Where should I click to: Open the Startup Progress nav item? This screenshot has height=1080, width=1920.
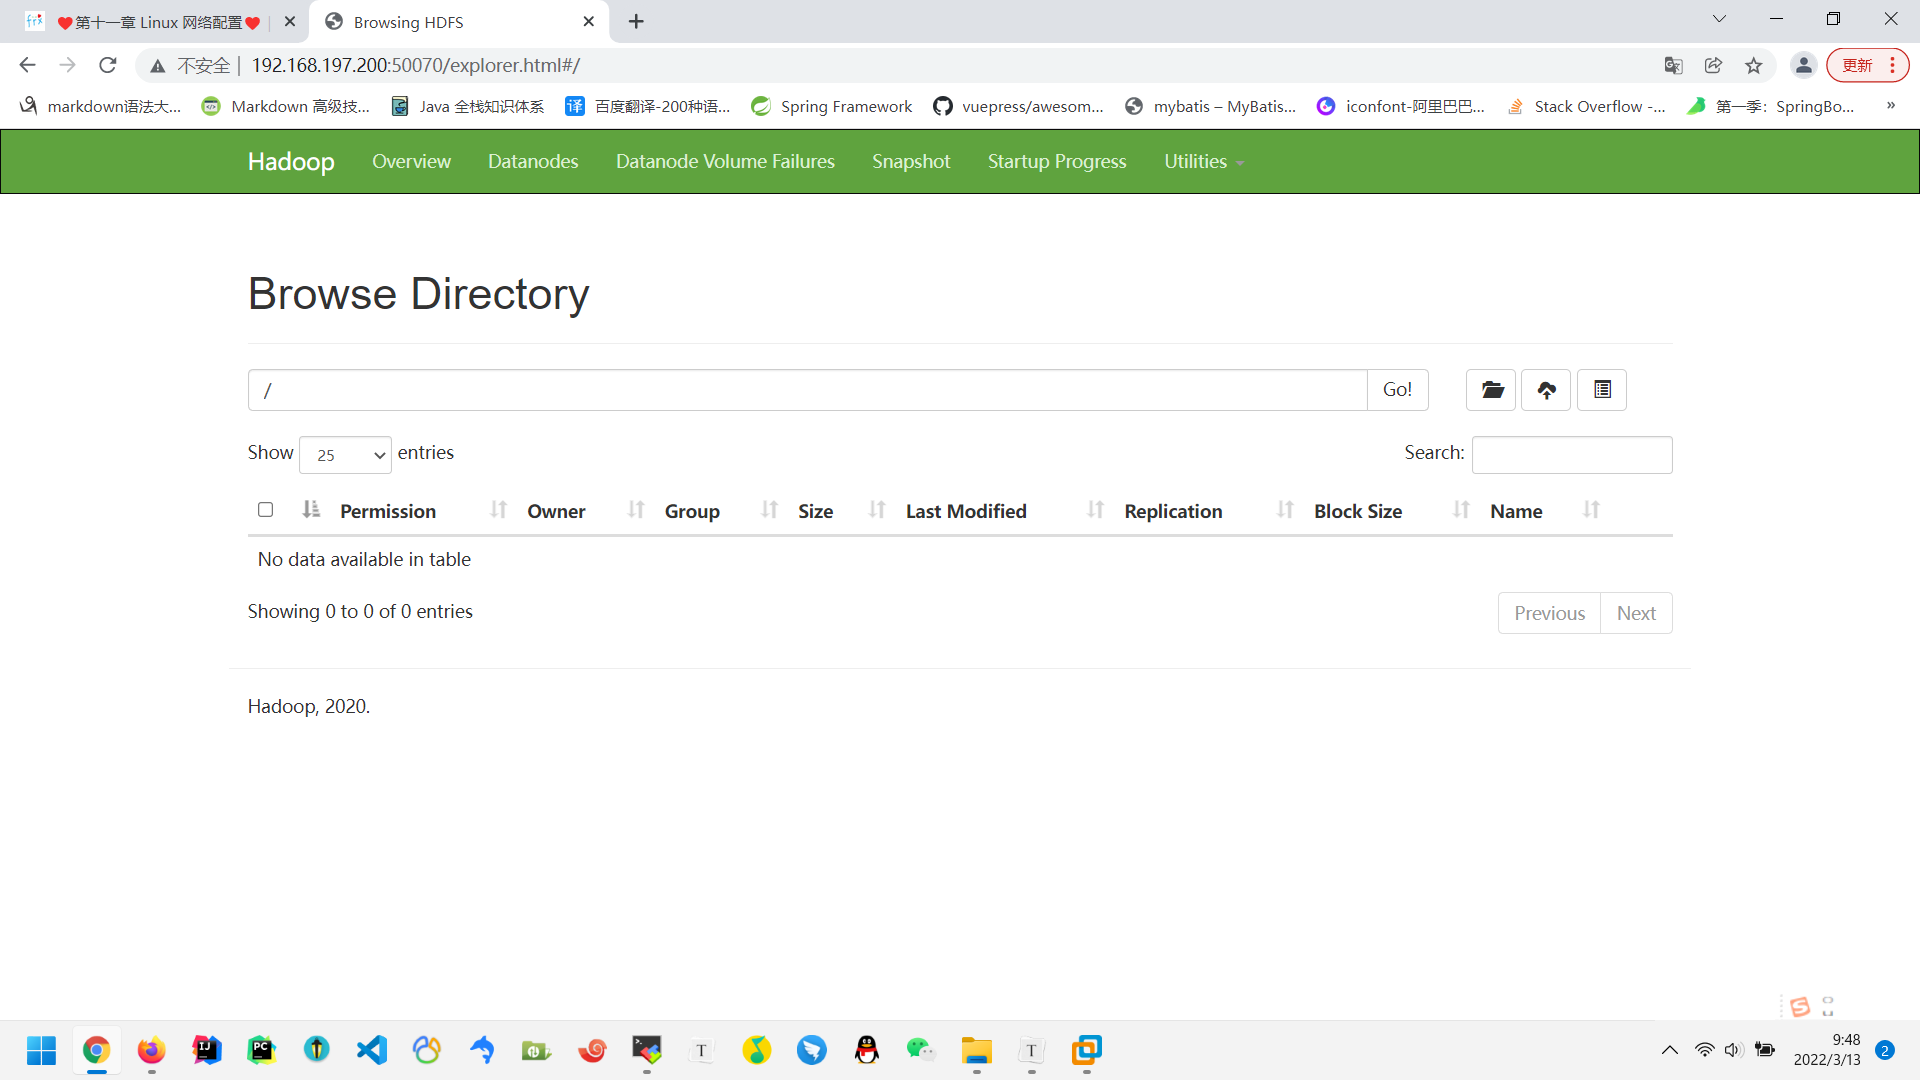tap(1057, 162)
